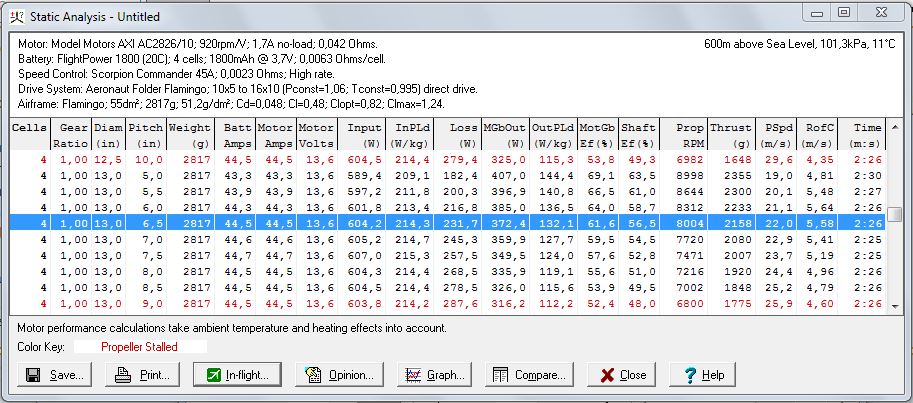
Task: Click the Compare button table icon
Action: 502,375
